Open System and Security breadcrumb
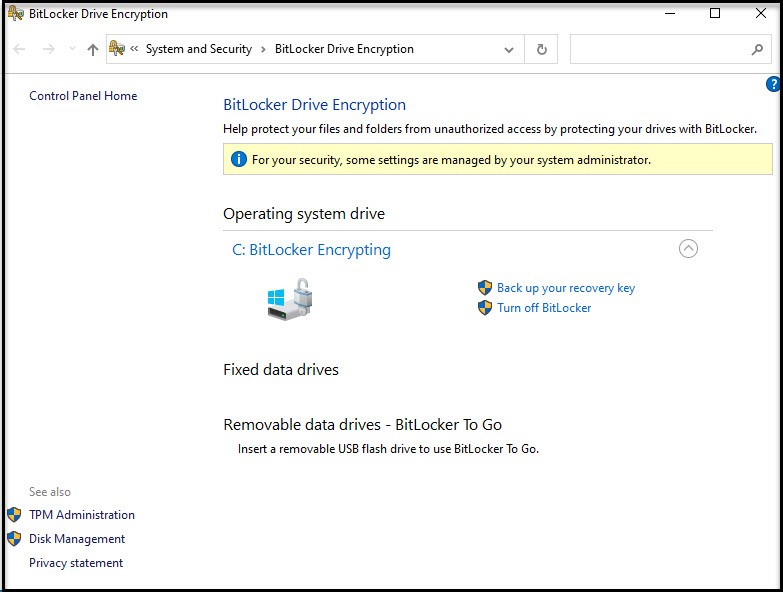Screen dimensions: 783x592 (199, 49)
